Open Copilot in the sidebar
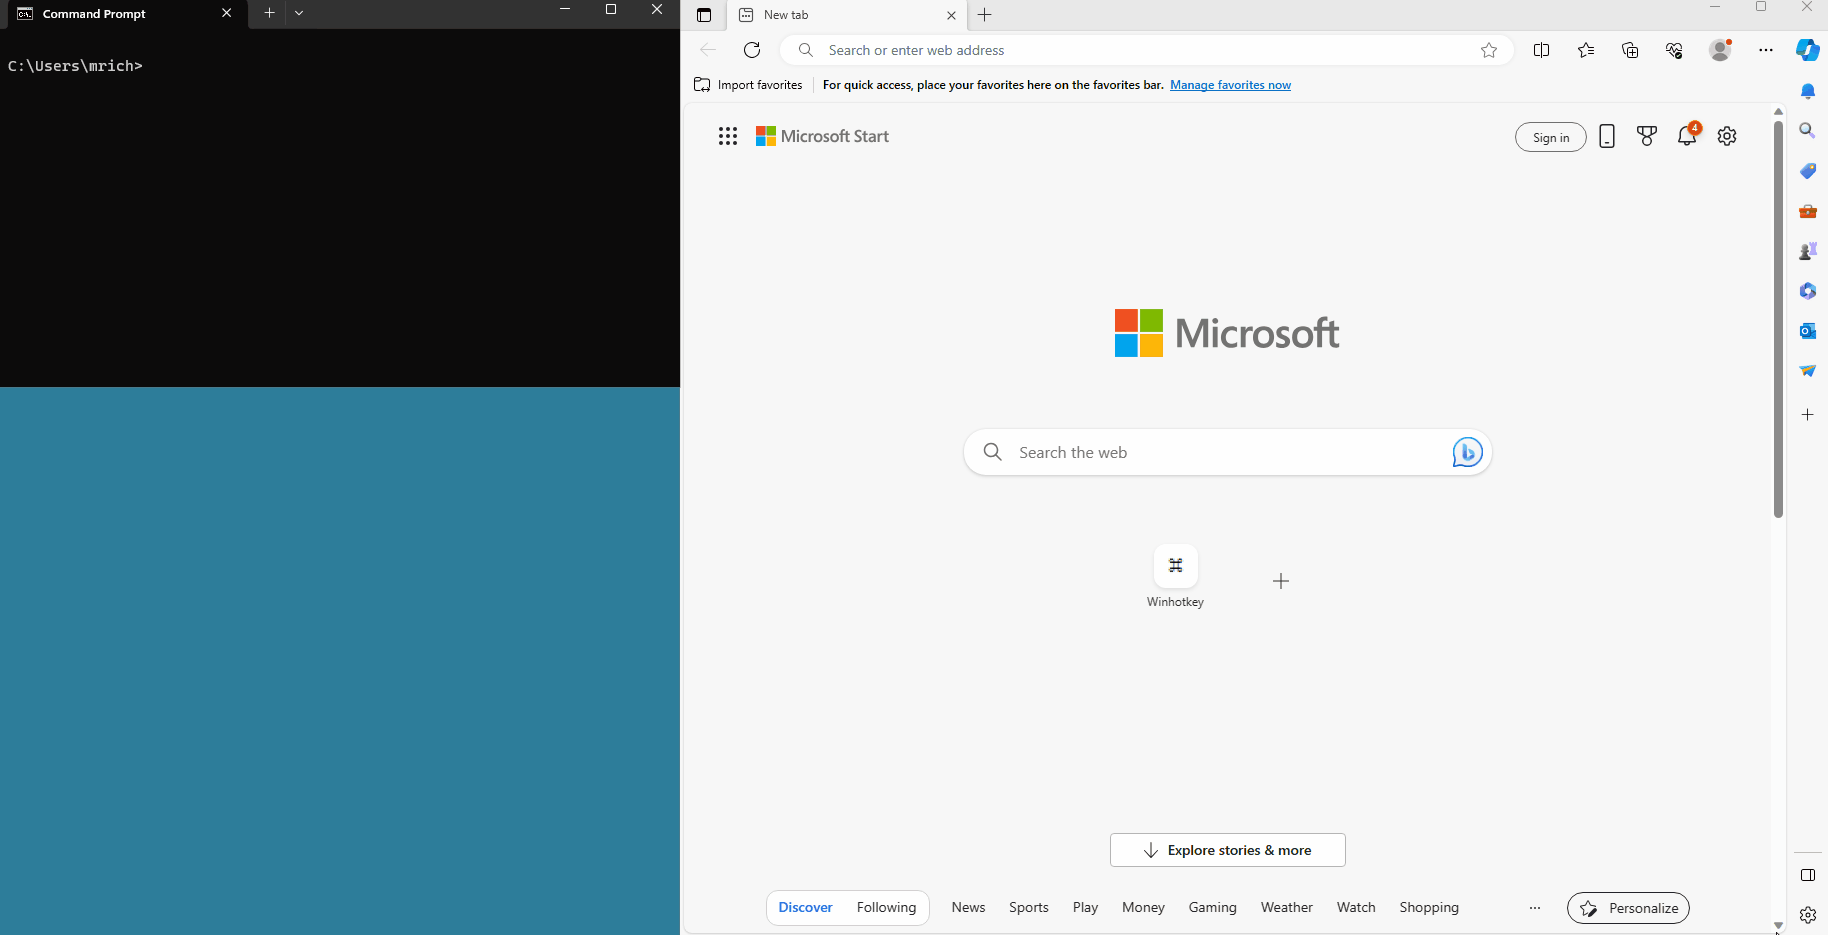 pyautogui.click(x=1807, y=50)
